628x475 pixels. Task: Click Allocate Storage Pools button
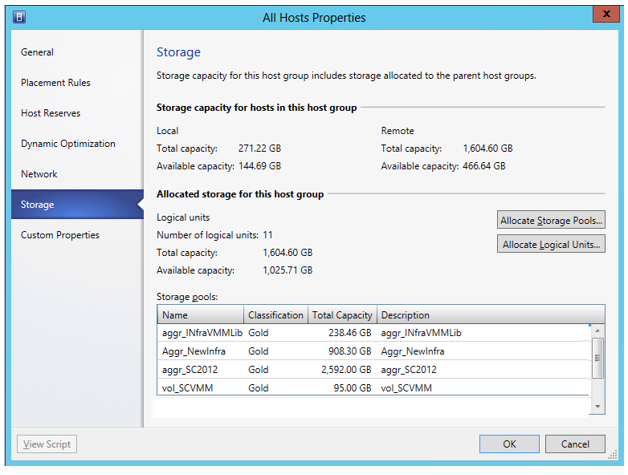pos(550,220)
